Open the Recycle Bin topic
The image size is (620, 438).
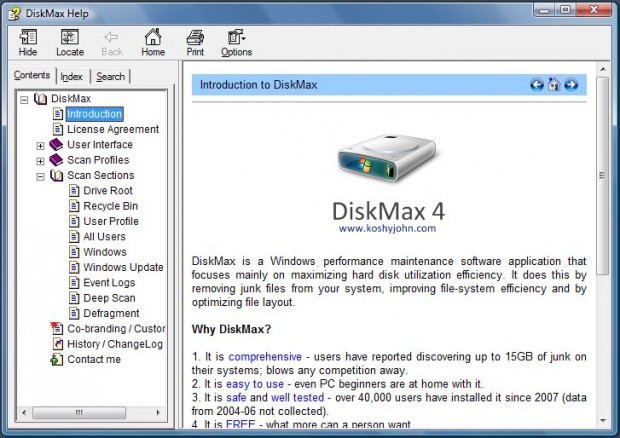[x=111, y=206]
